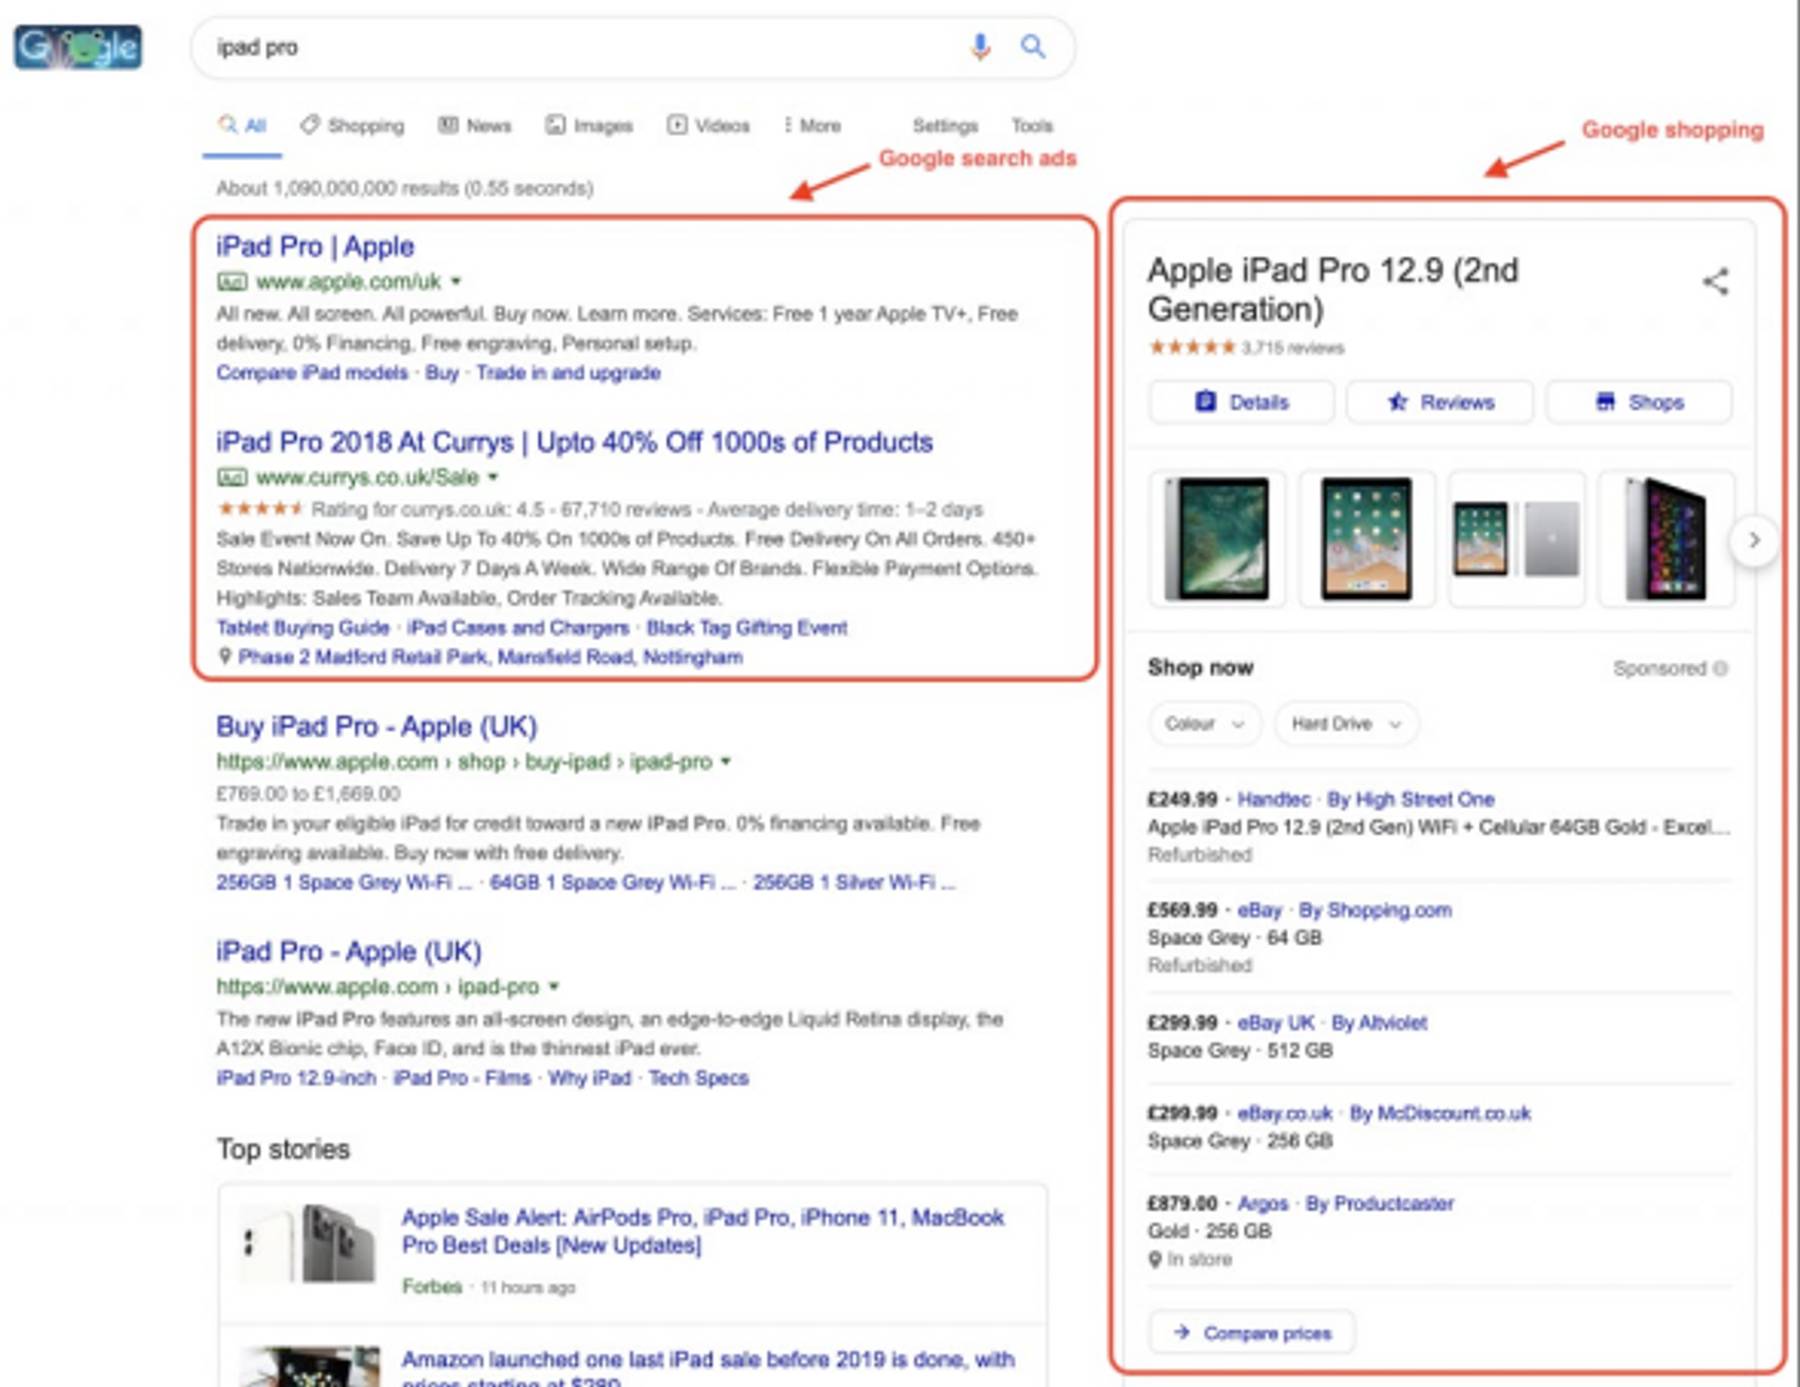This screenshot has width=1800, height=1387.
Task: Open Phase 2 Madford Retail Park address link
Action: (x=490, y=657)
